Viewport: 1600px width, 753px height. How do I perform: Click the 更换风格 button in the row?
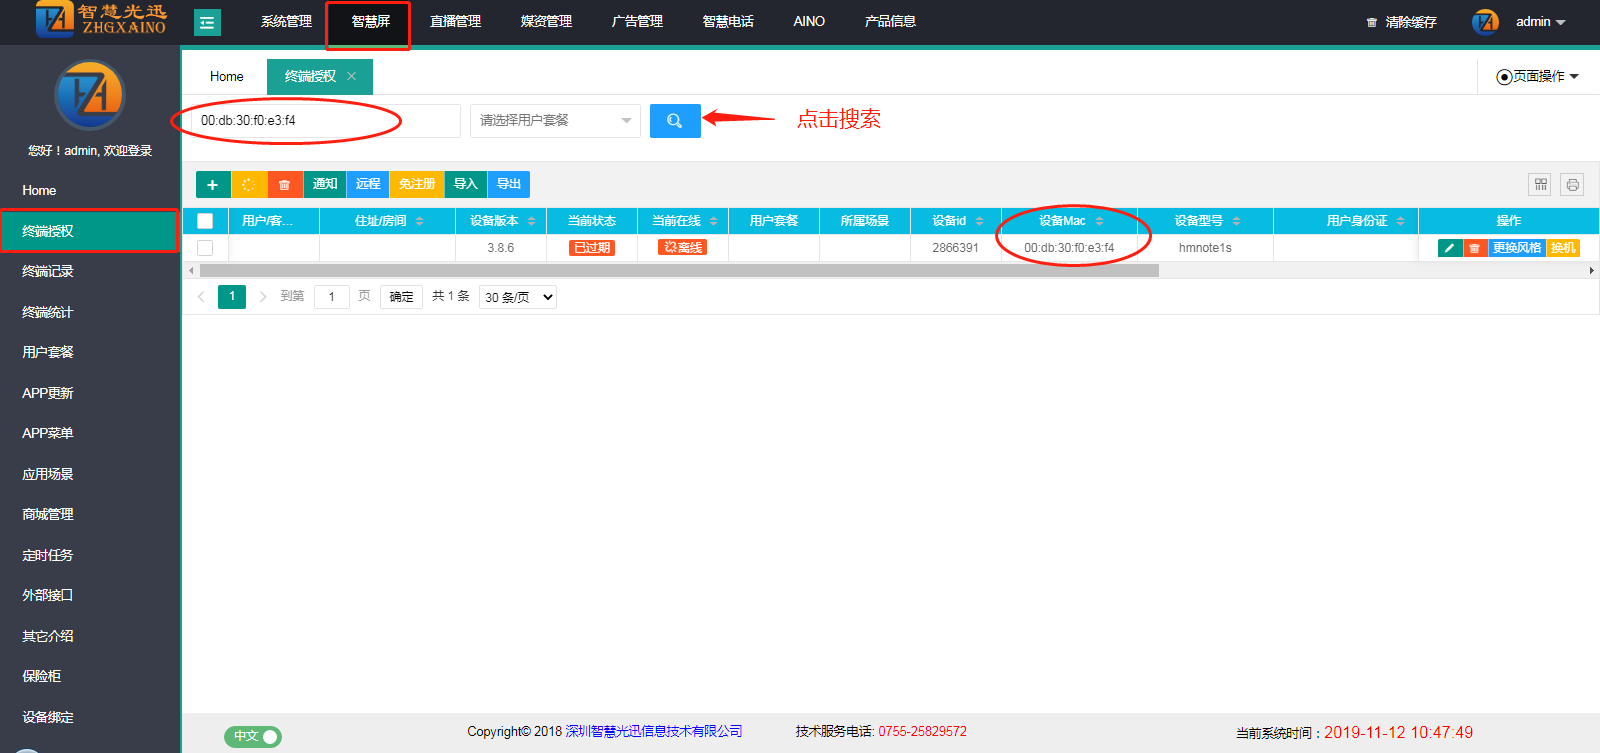(x=1516, y=248)
